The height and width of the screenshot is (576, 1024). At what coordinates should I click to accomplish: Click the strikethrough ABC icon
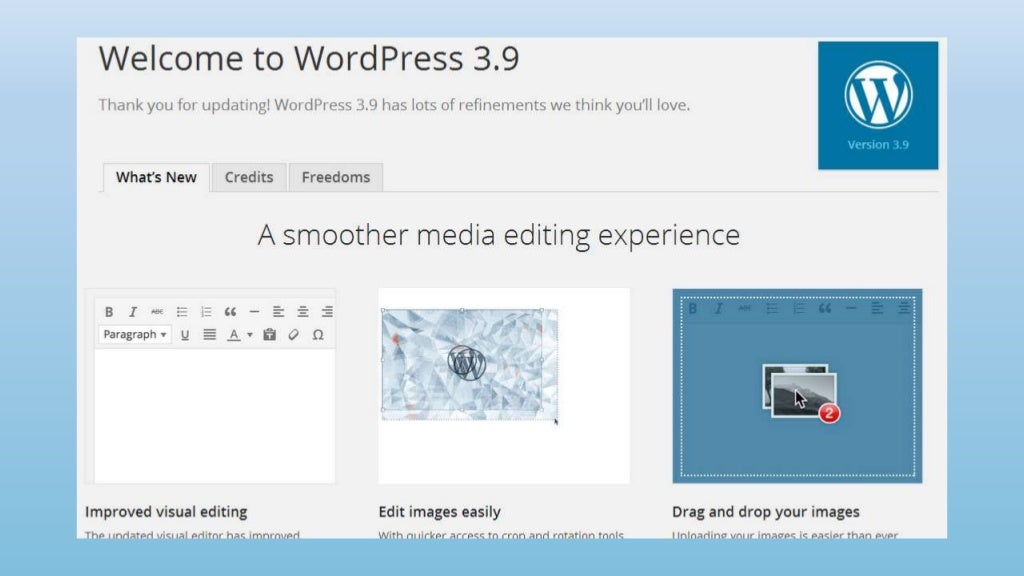point(157,312)
